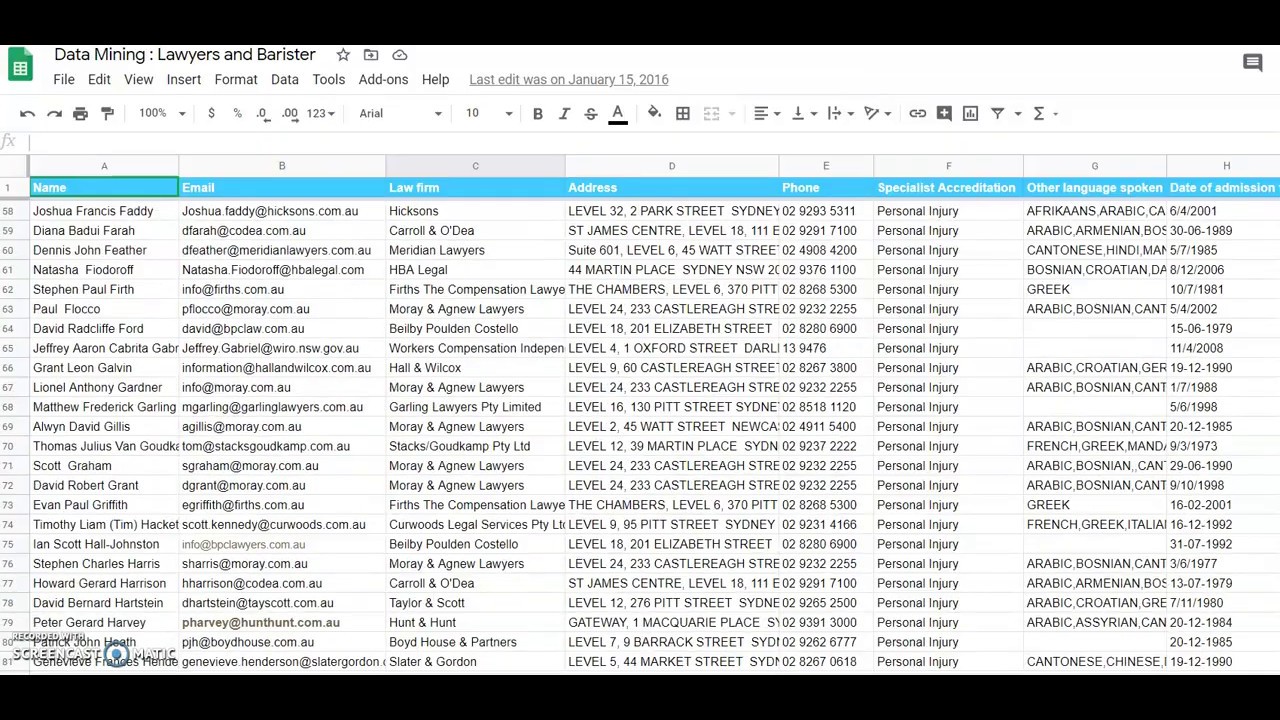Toggle italic formatting
The width and height of the screenshot is (1280, 720).
564,113
